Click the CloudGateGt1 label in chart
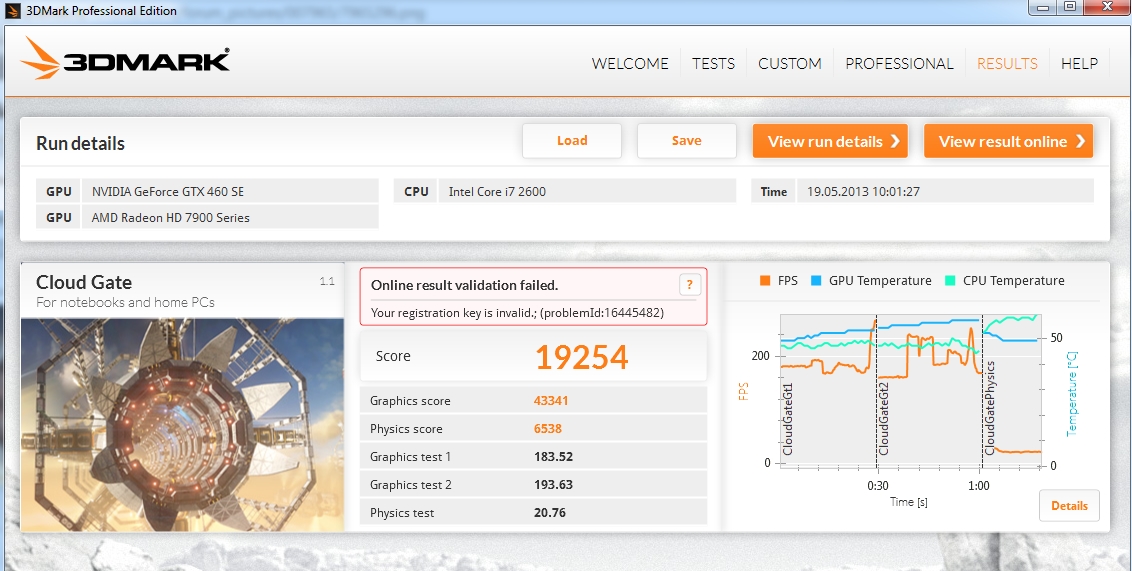The height and width of the screenshot is (571, 1132). 788,419
